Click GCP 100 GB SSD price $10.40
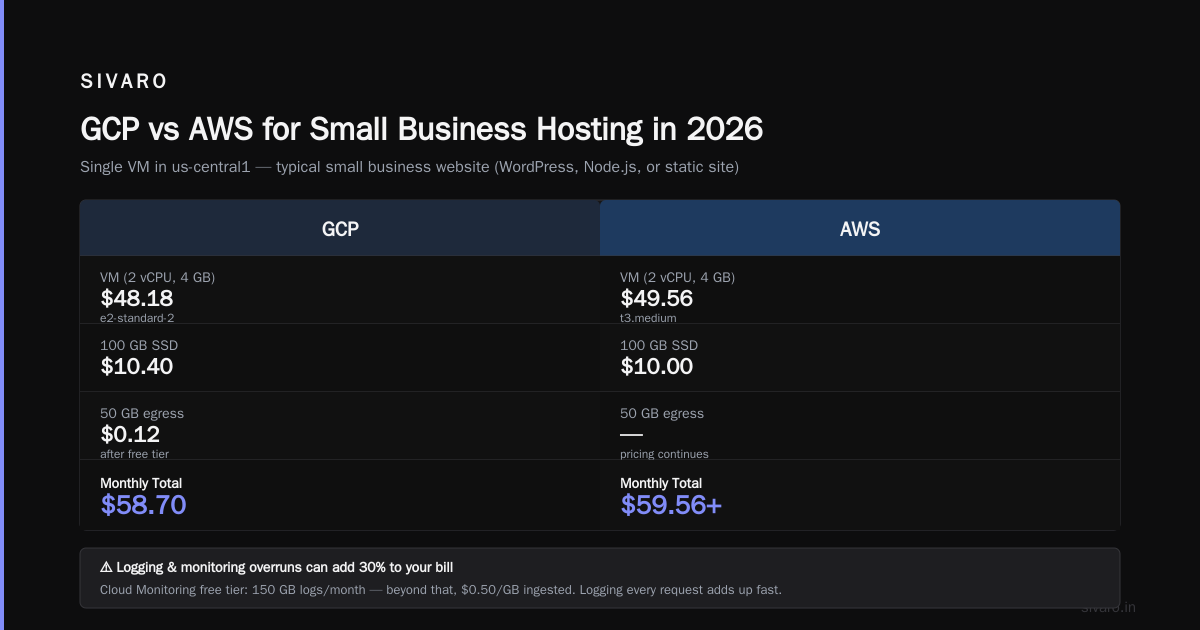Screen dimensions: 1200x630 137,366
